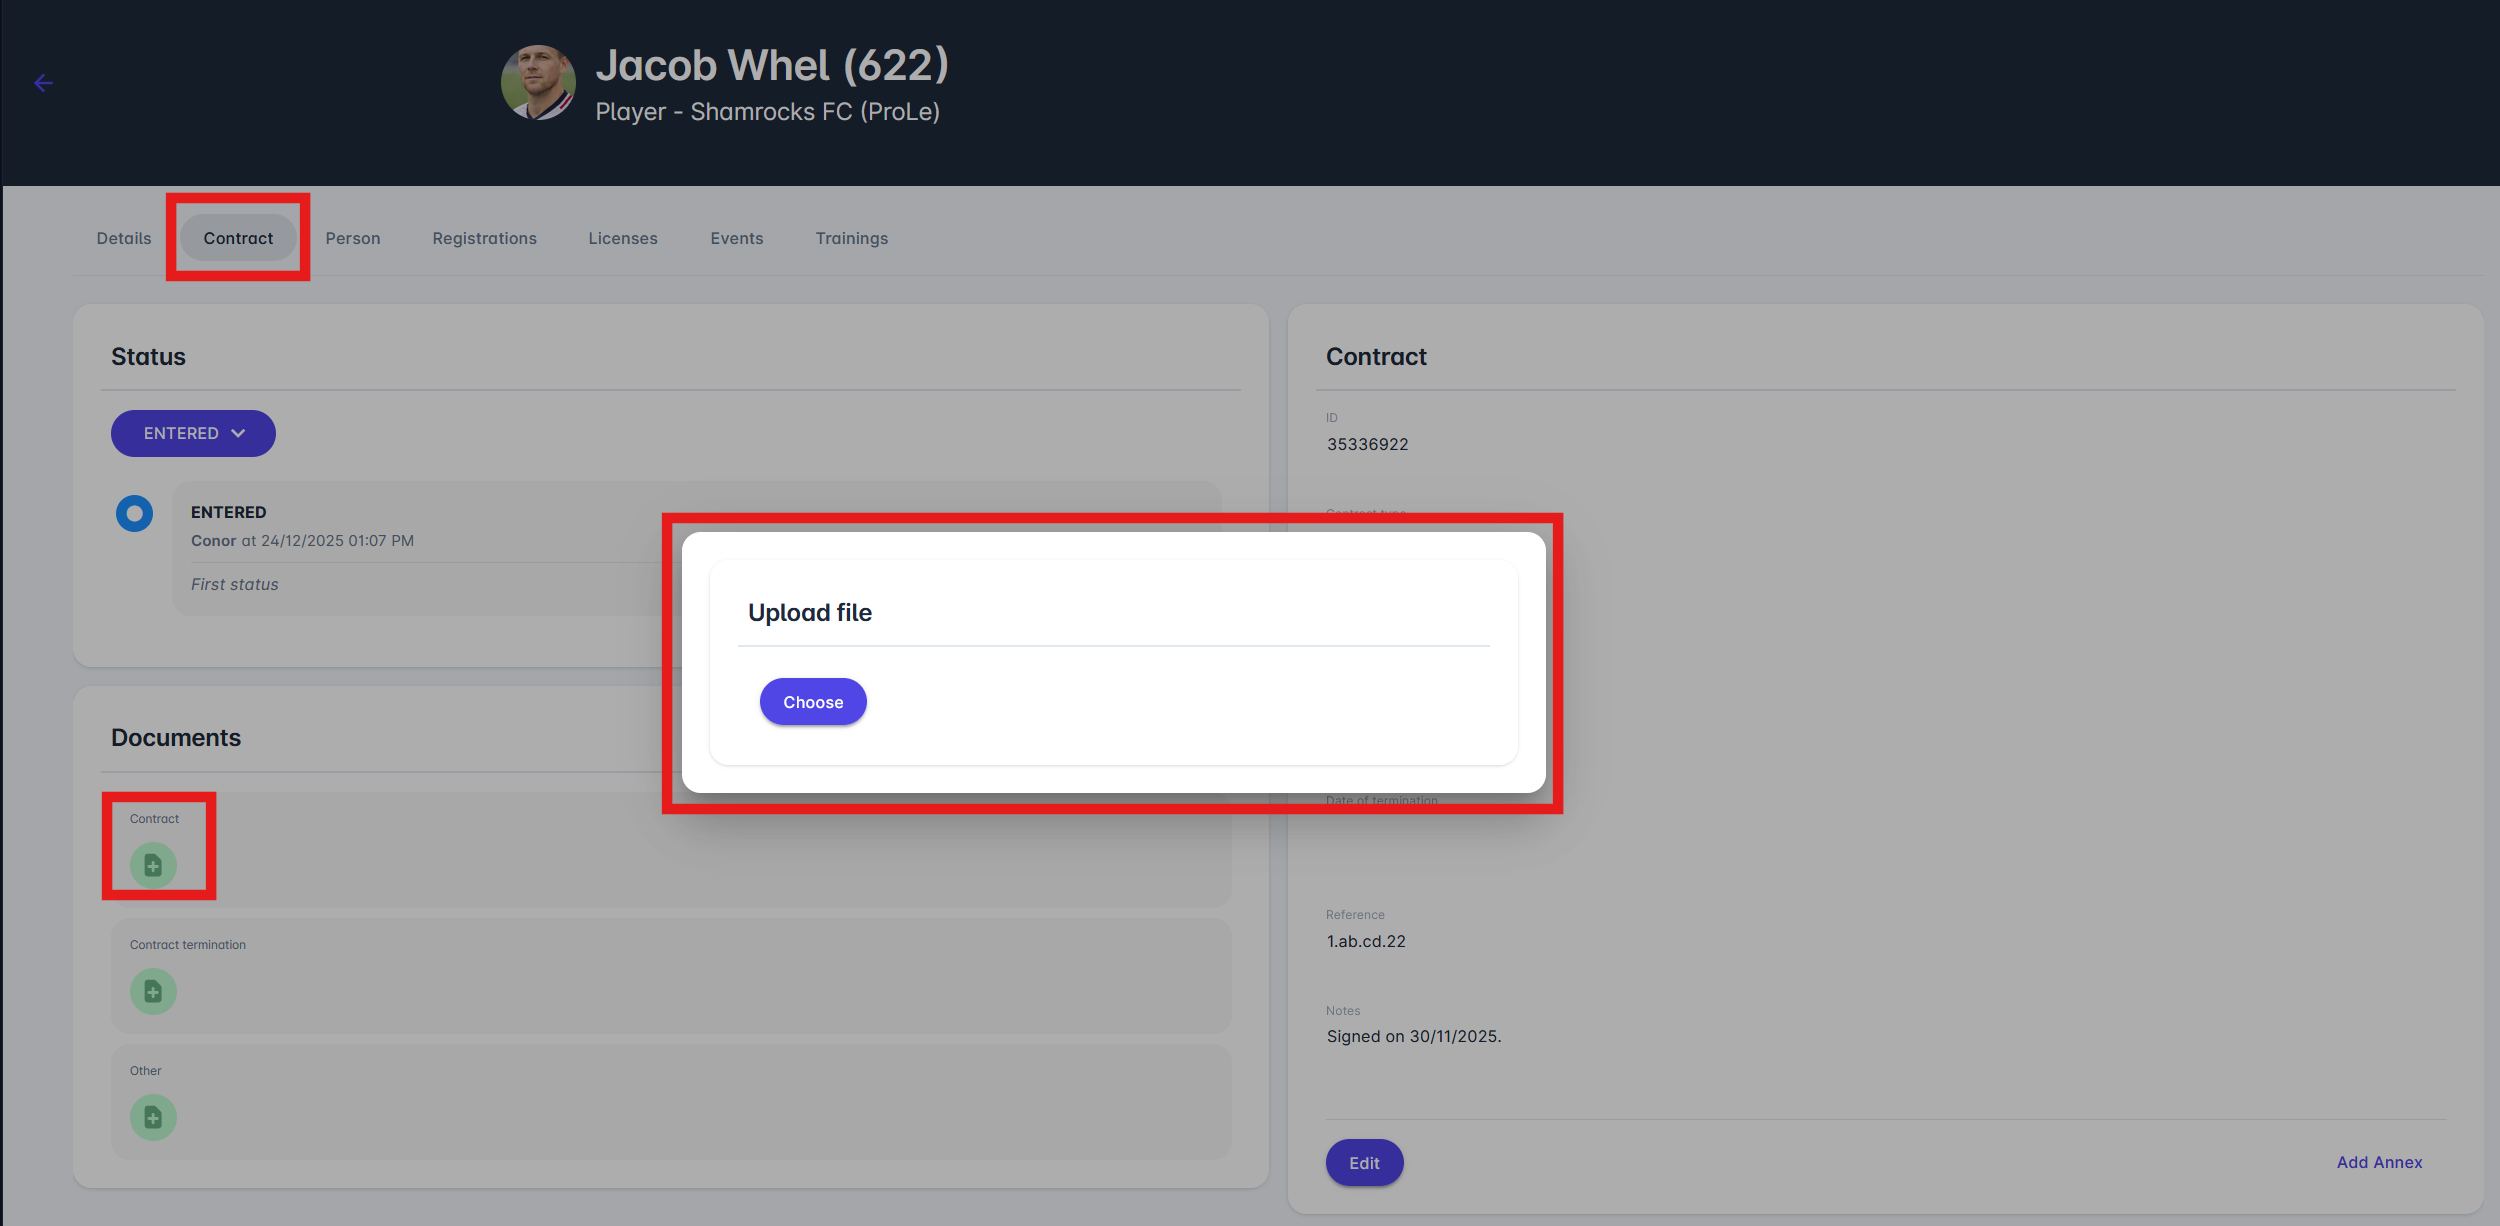Add a Contract document file
The height and width of the screenshot is (1226, 2500).
153,865
